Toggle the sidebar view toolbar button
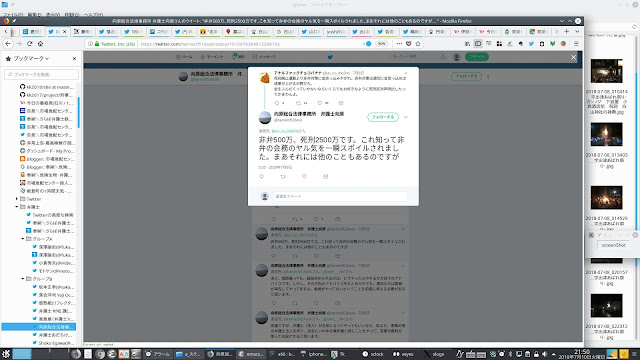 478,44
